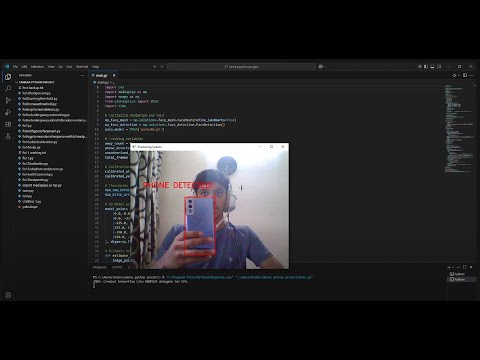Image resolution: width=480 pixels, height=360 pixels.
Task: Open the Run and Debug view
Action: tap(8, 112)
